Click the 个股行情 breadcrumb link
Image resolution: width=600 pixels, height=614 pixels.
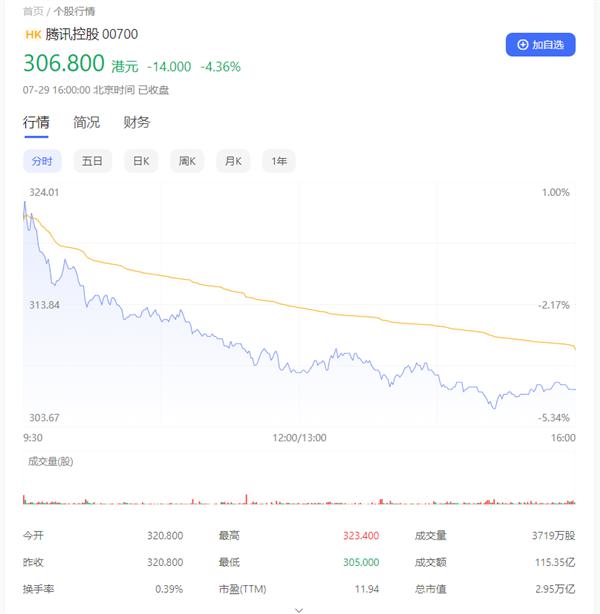click(x=74, y=11)
